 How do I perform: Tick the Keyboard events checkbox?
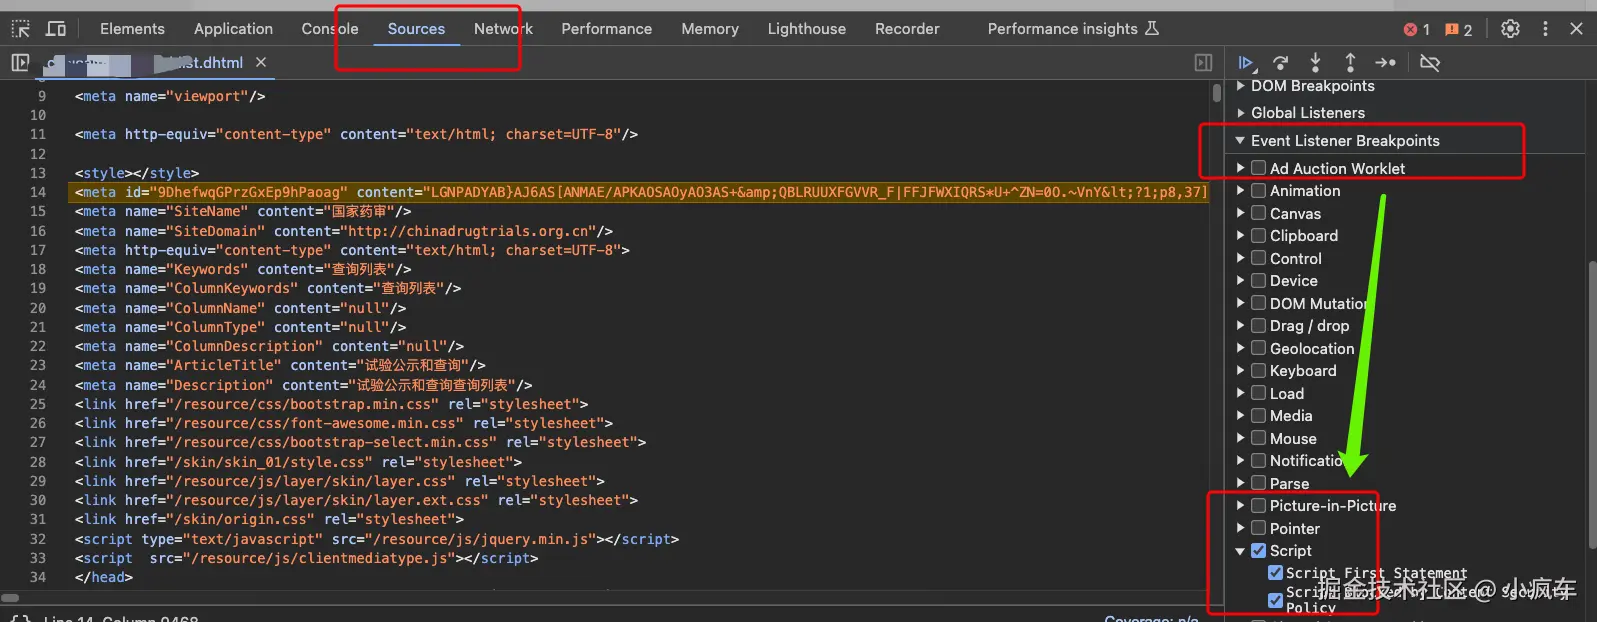[x=1259, y=370]
